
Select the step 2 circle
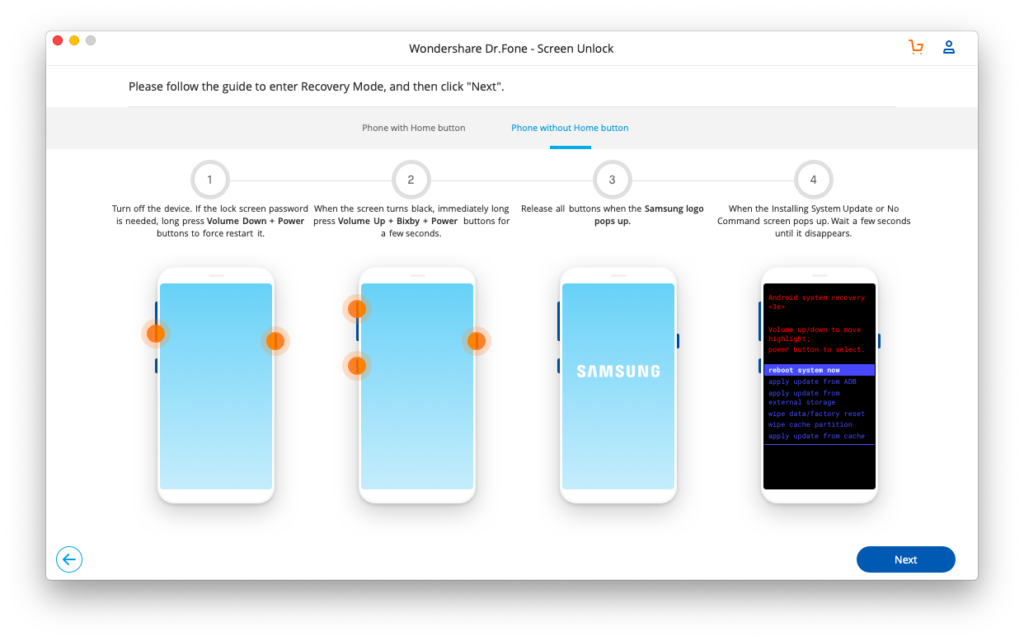(x=411, y=179)
